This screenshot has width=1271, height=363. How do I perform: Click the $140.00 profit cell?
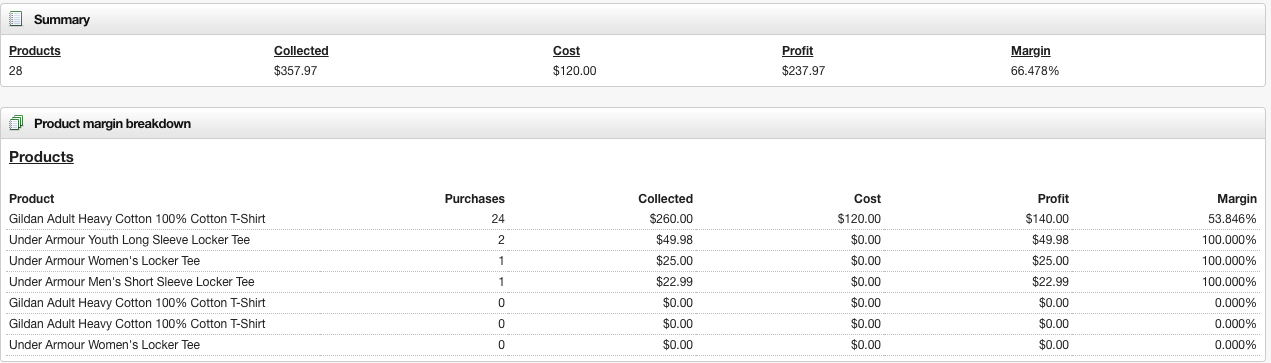point(1047,218)
